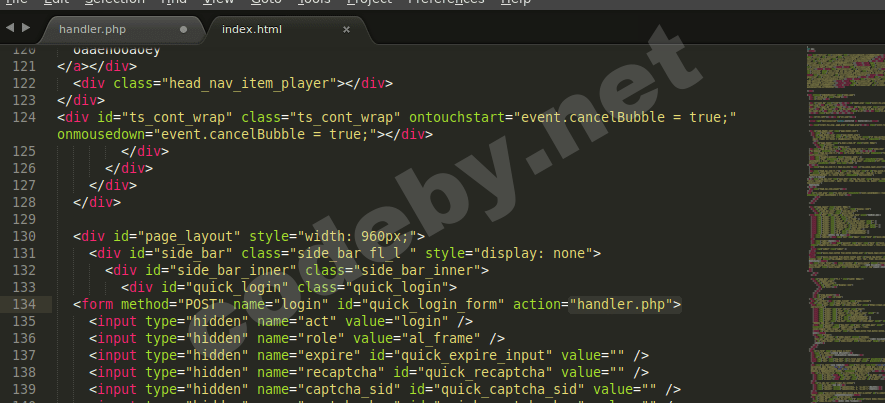Open the Preferences menu
The width and height of the screenshot is (885, 403).
tap(446, 2)
